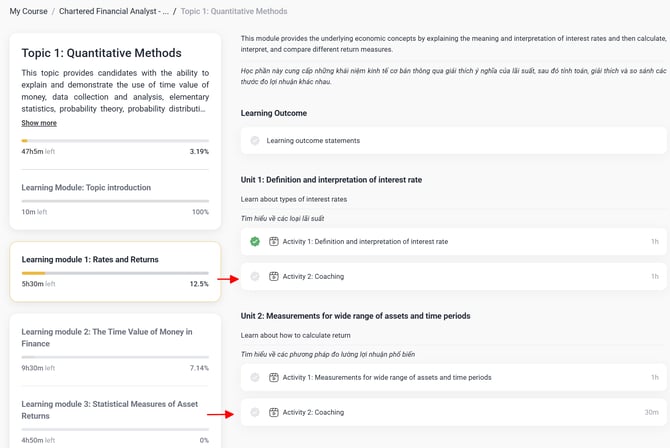Open Learning outcome statements

(x=313, y=140)
